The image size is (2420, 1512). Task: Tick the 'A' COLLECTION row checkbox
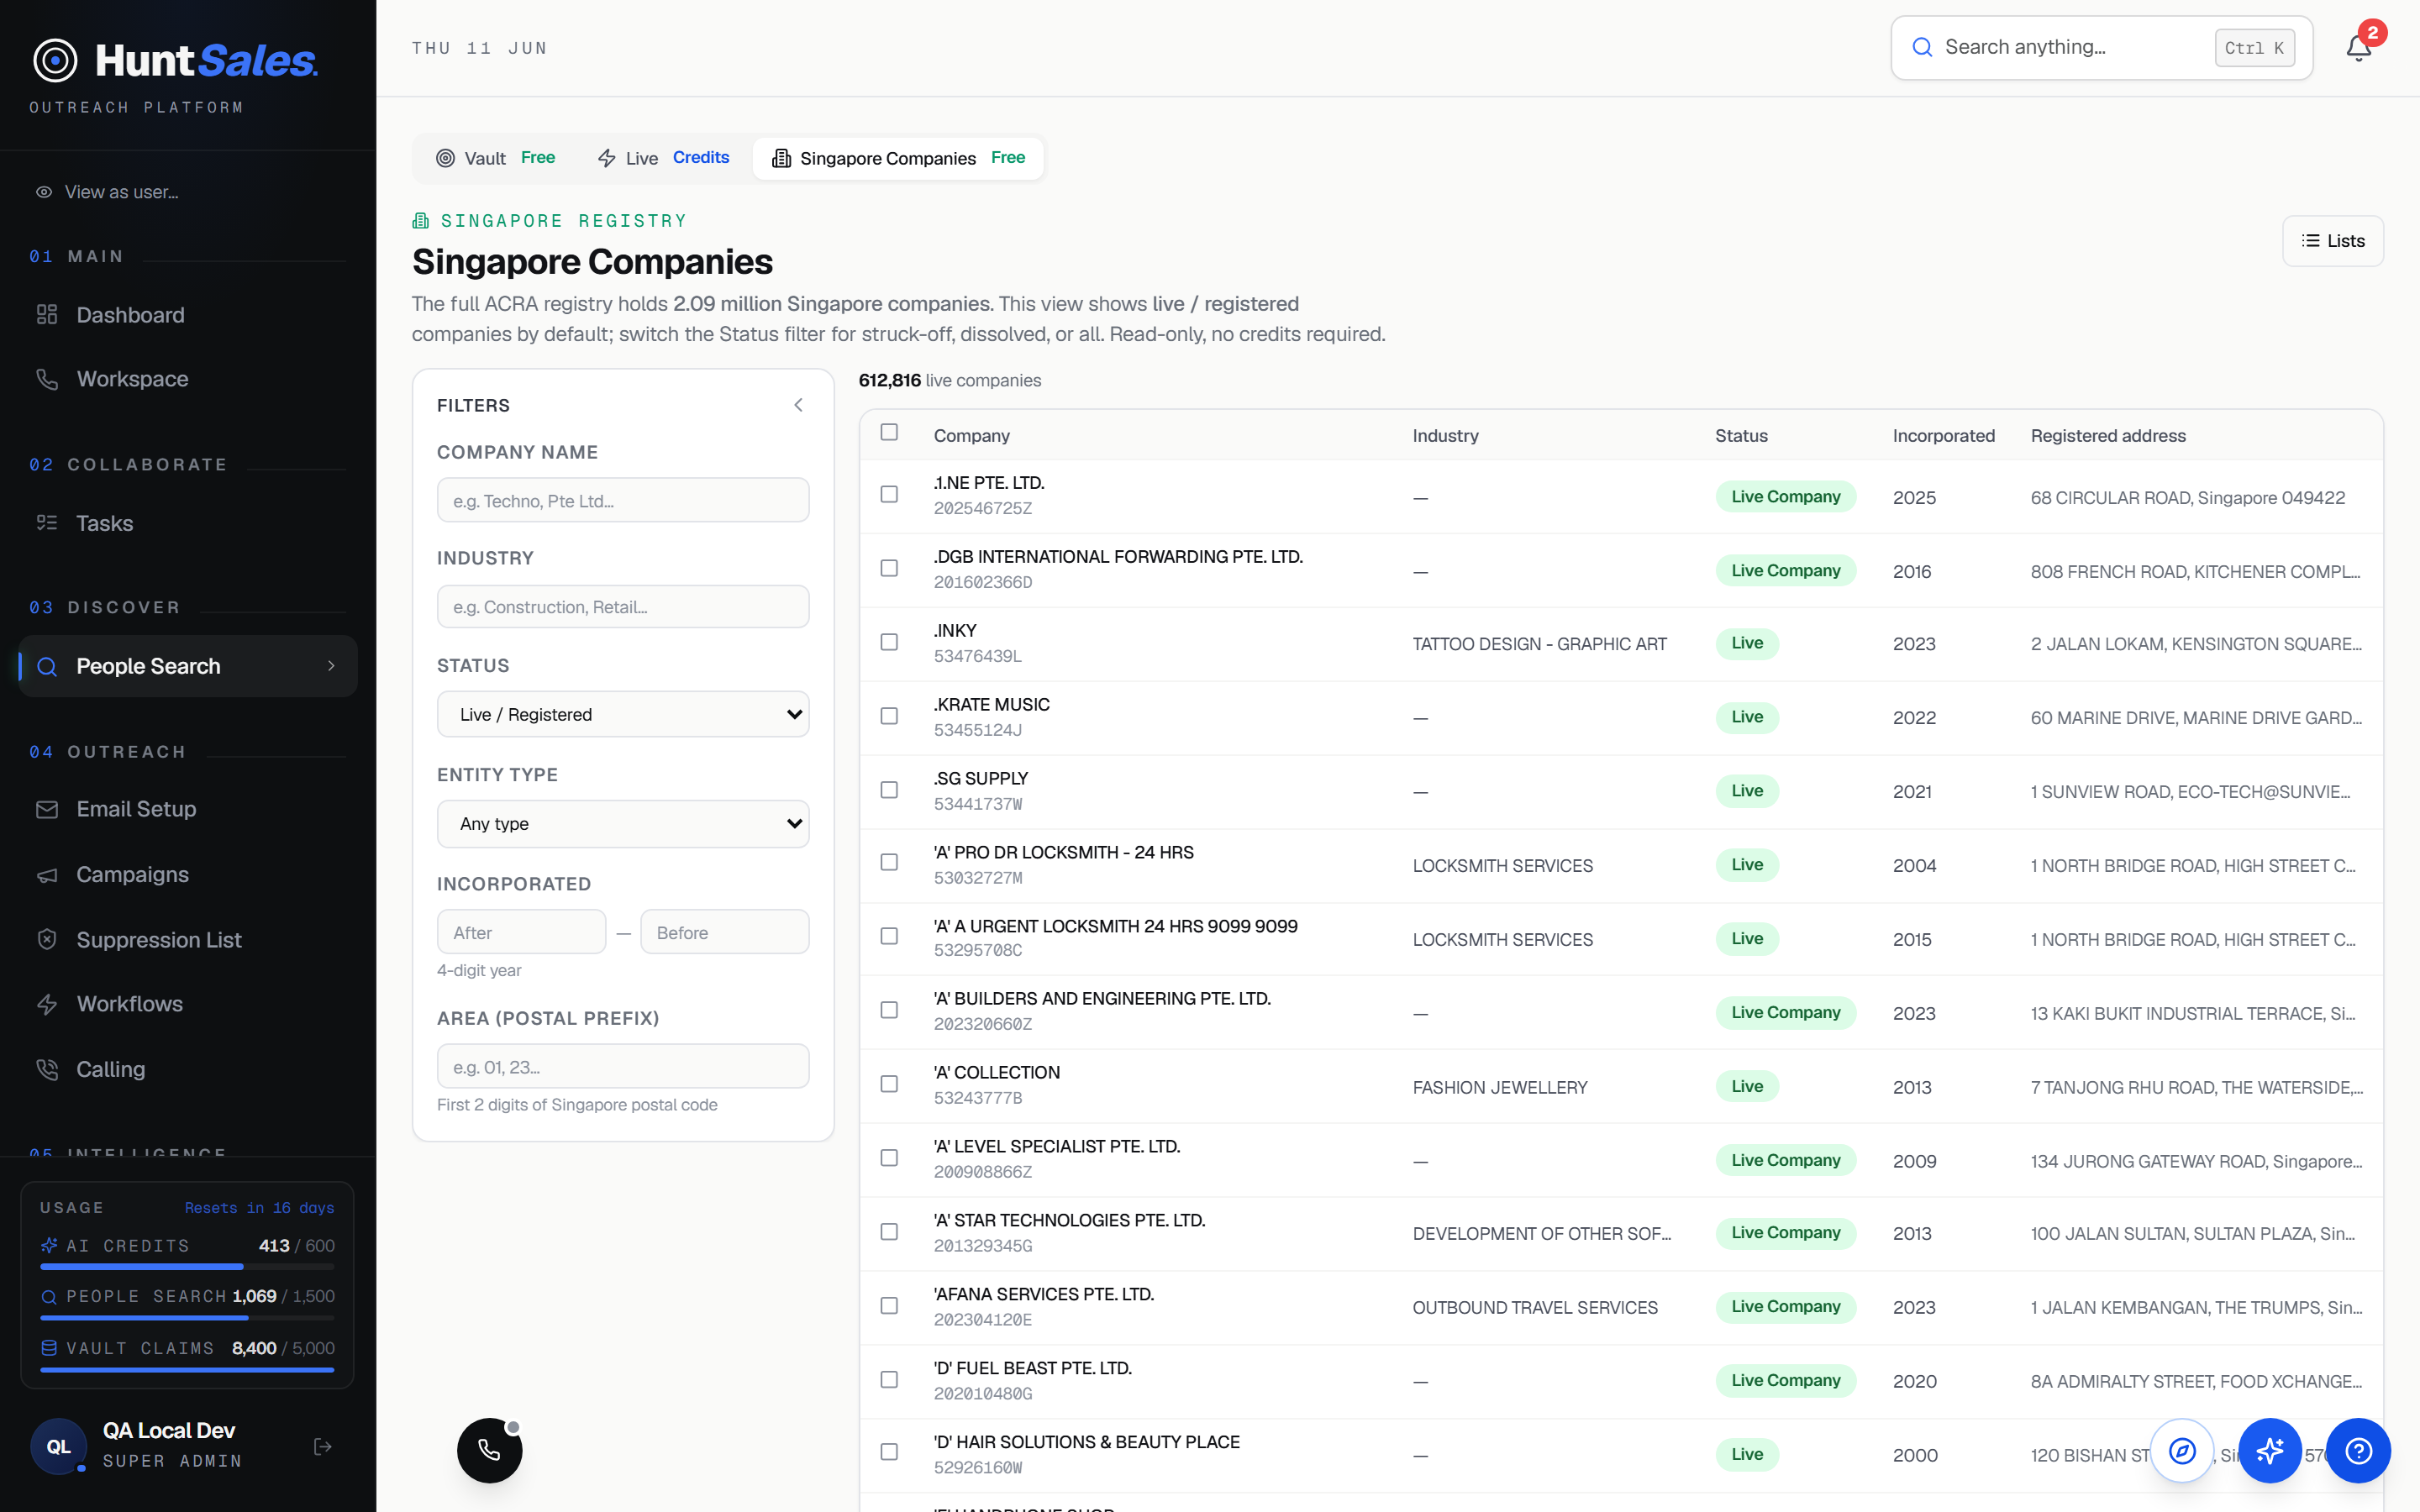pos(889,1084)
